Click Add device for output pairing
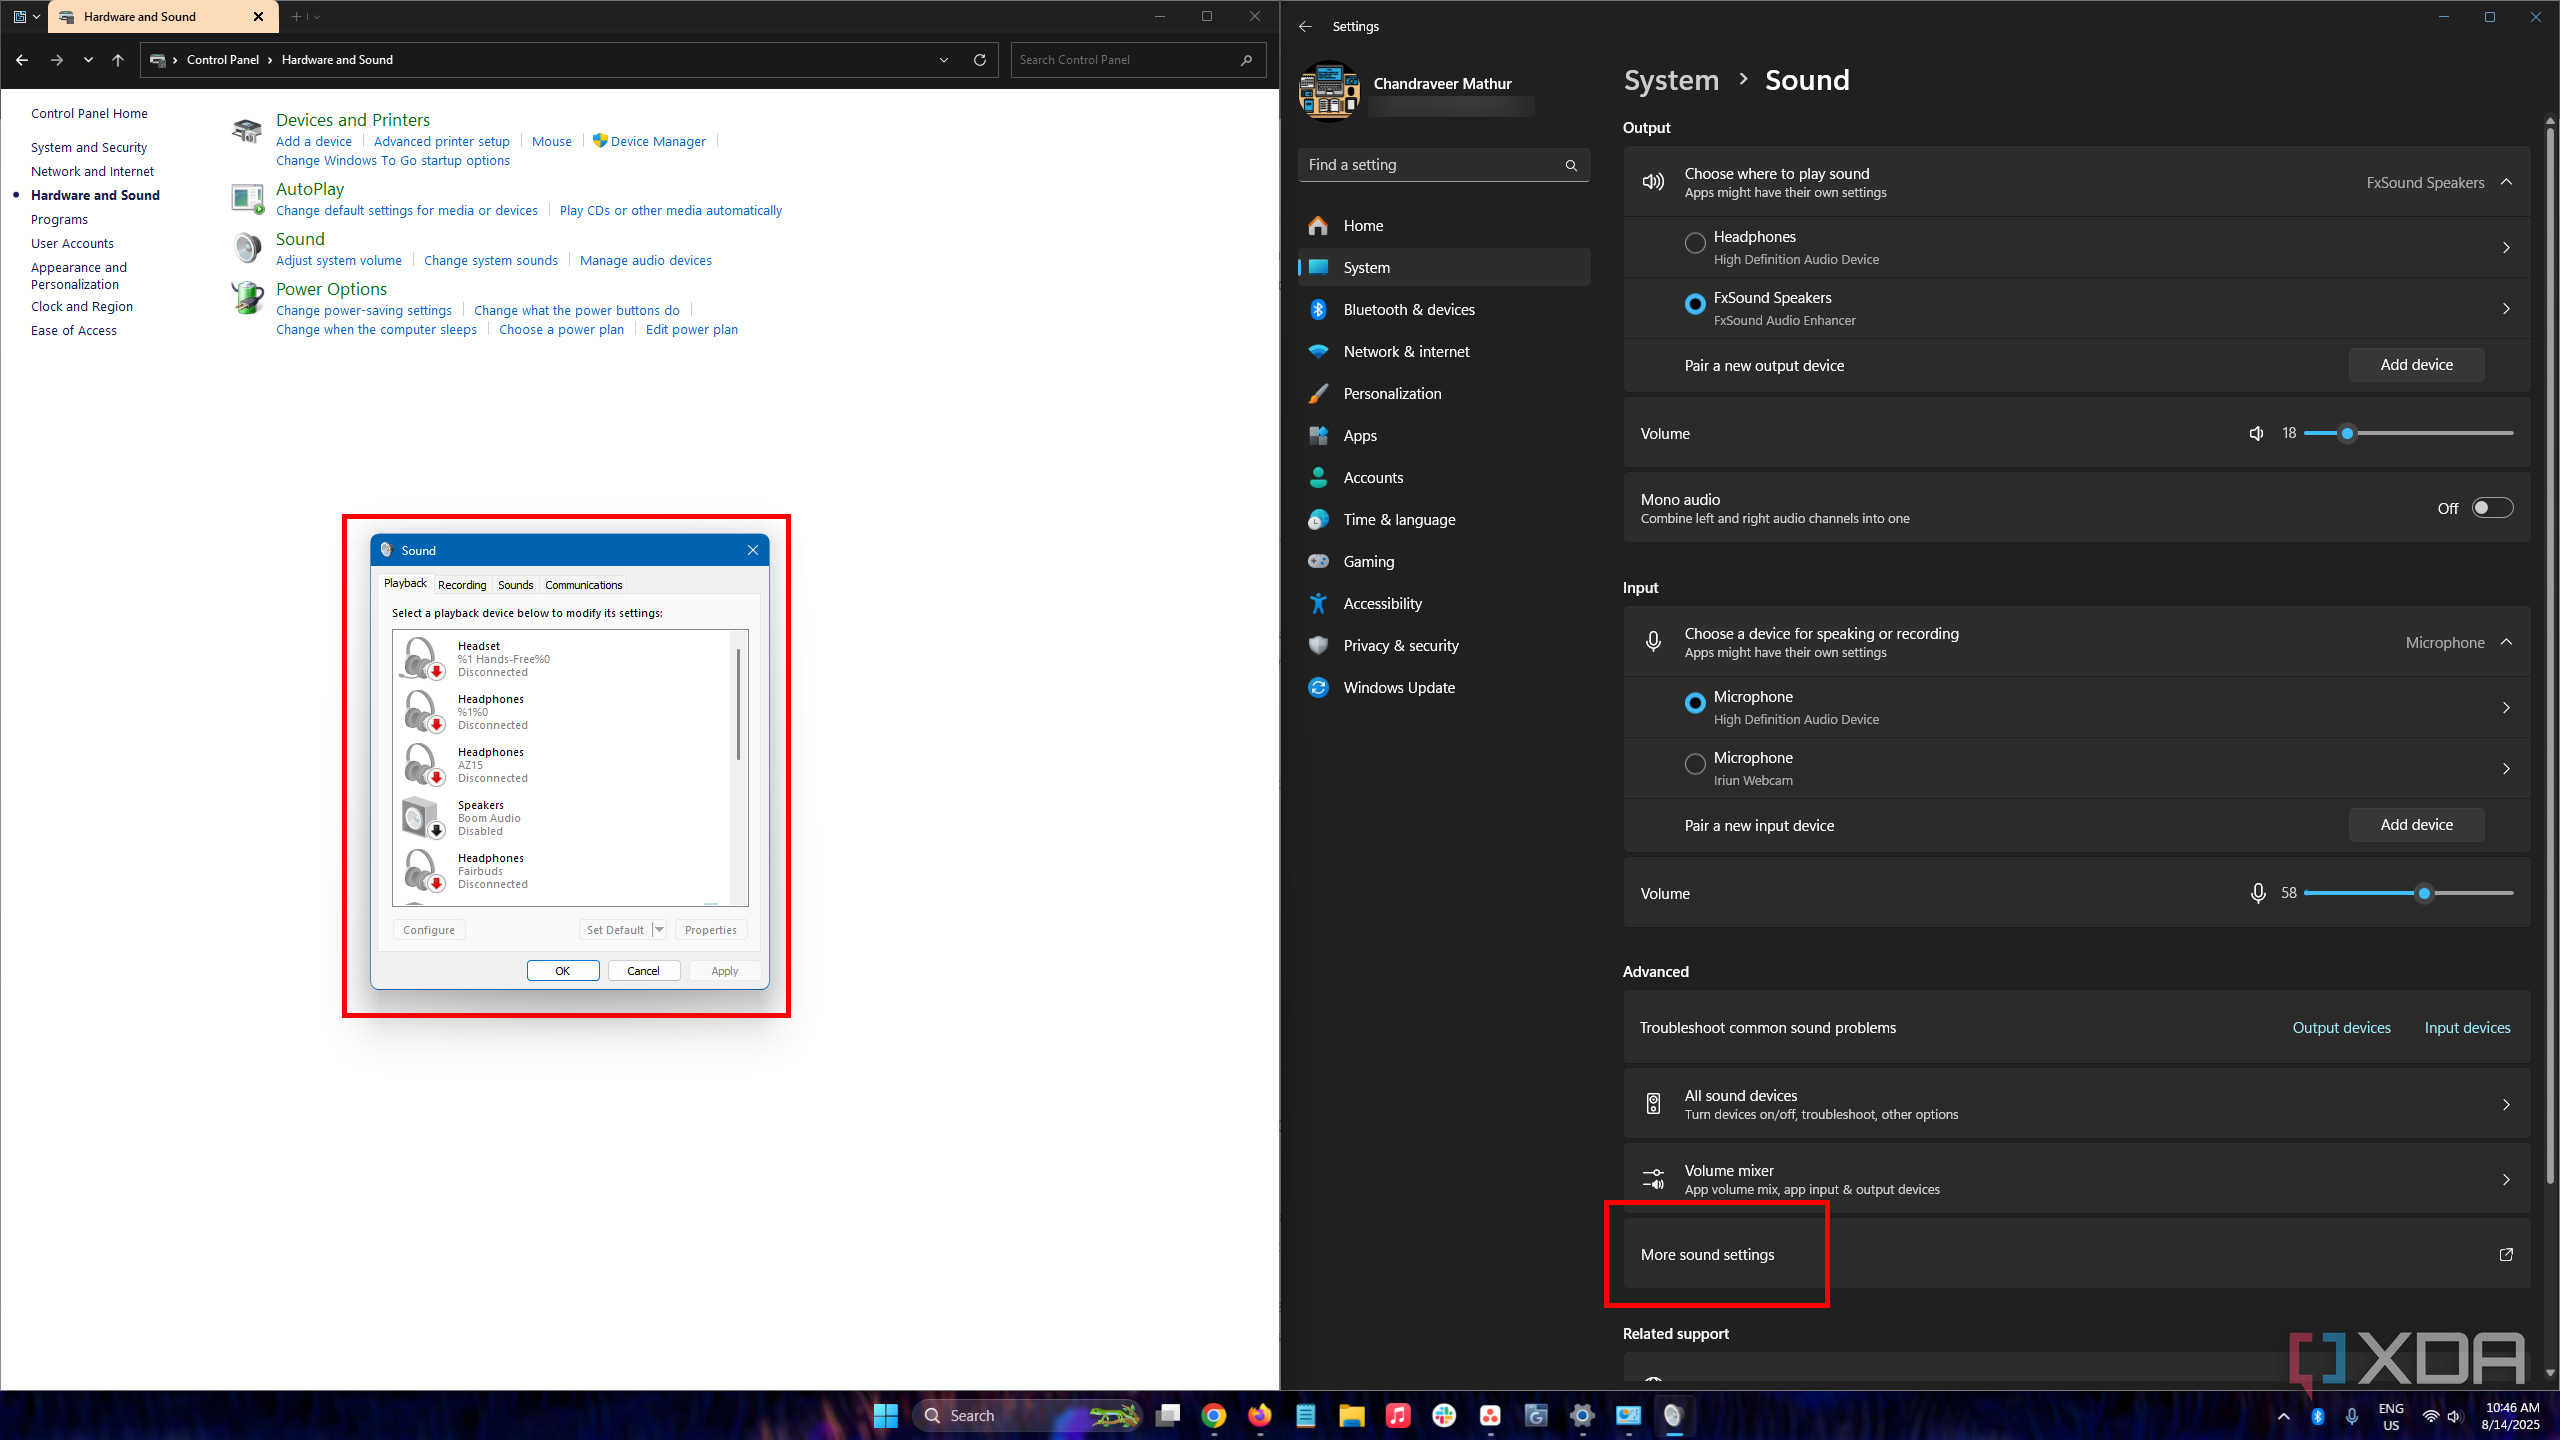Image resolution: width=2560 pixels, height=1440 pixels. (2416, 365)
